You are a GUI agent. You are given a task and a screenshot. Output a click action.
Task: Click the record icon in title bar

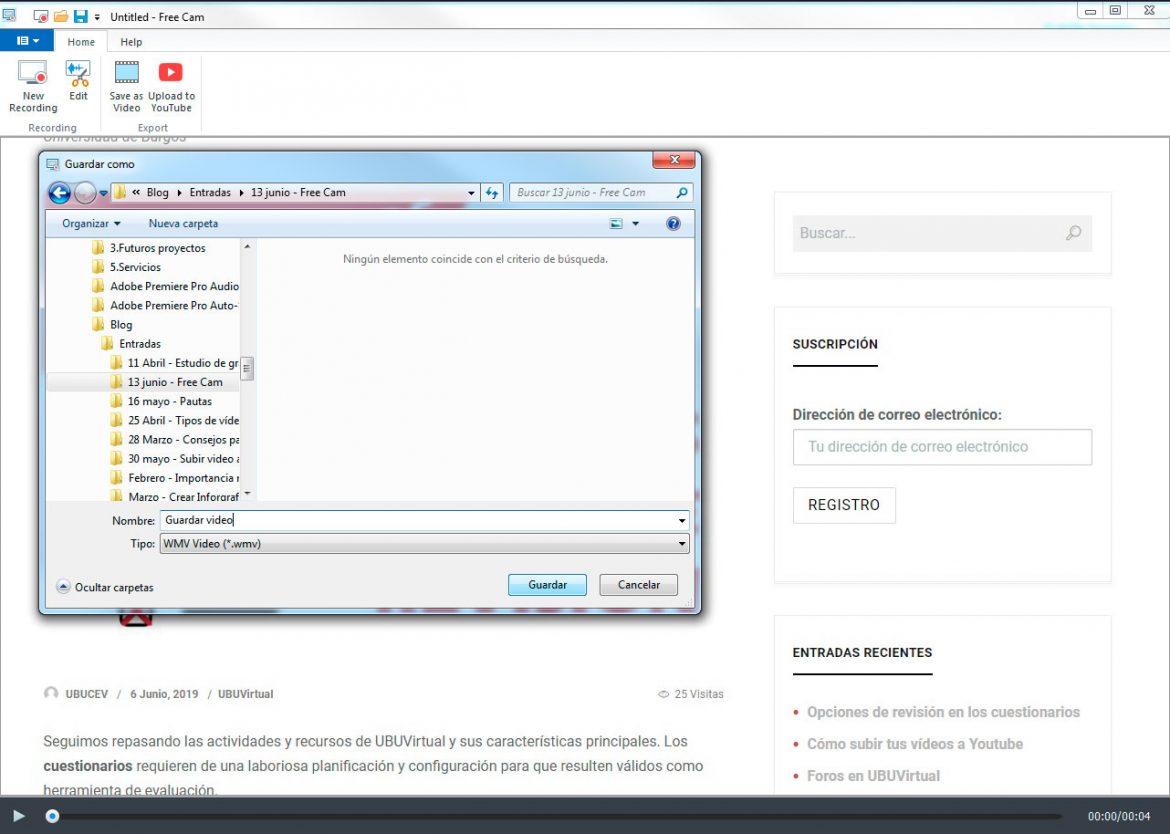pyautogui.click(x=41, y=16)
